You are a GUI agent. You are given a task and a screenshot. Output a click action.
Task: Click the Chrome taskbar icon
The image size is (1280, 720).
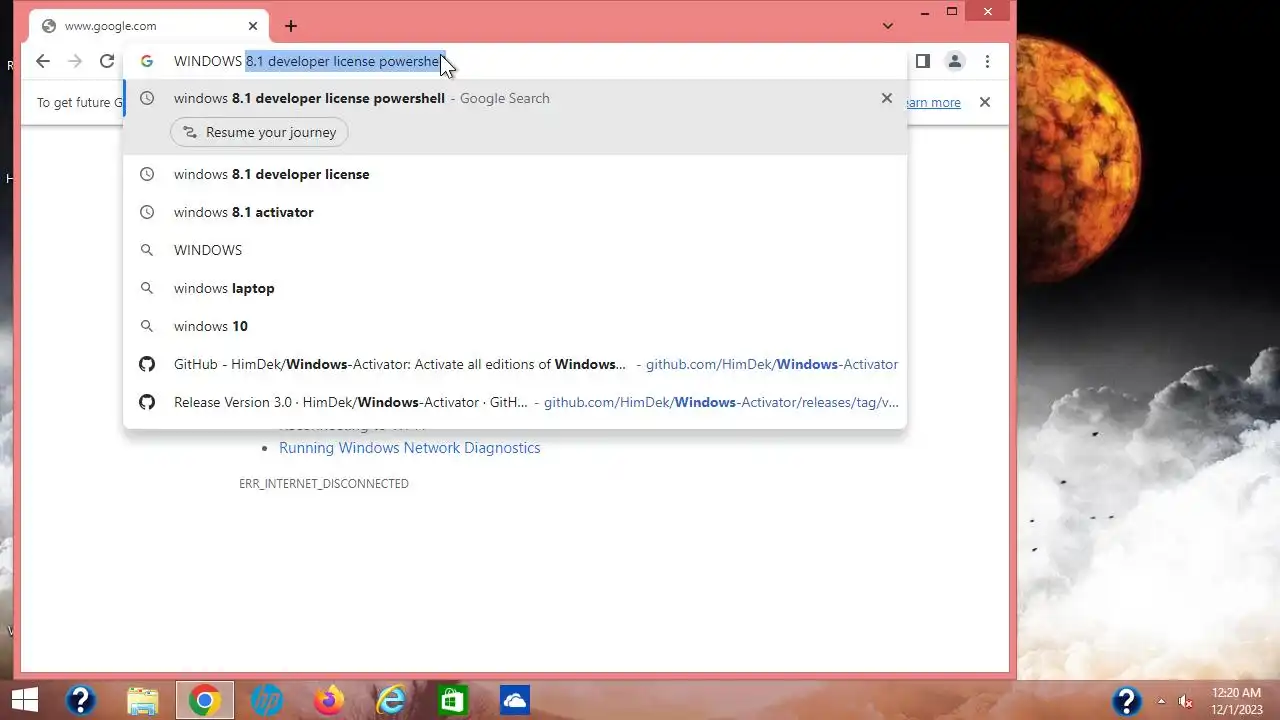[204, 701]
